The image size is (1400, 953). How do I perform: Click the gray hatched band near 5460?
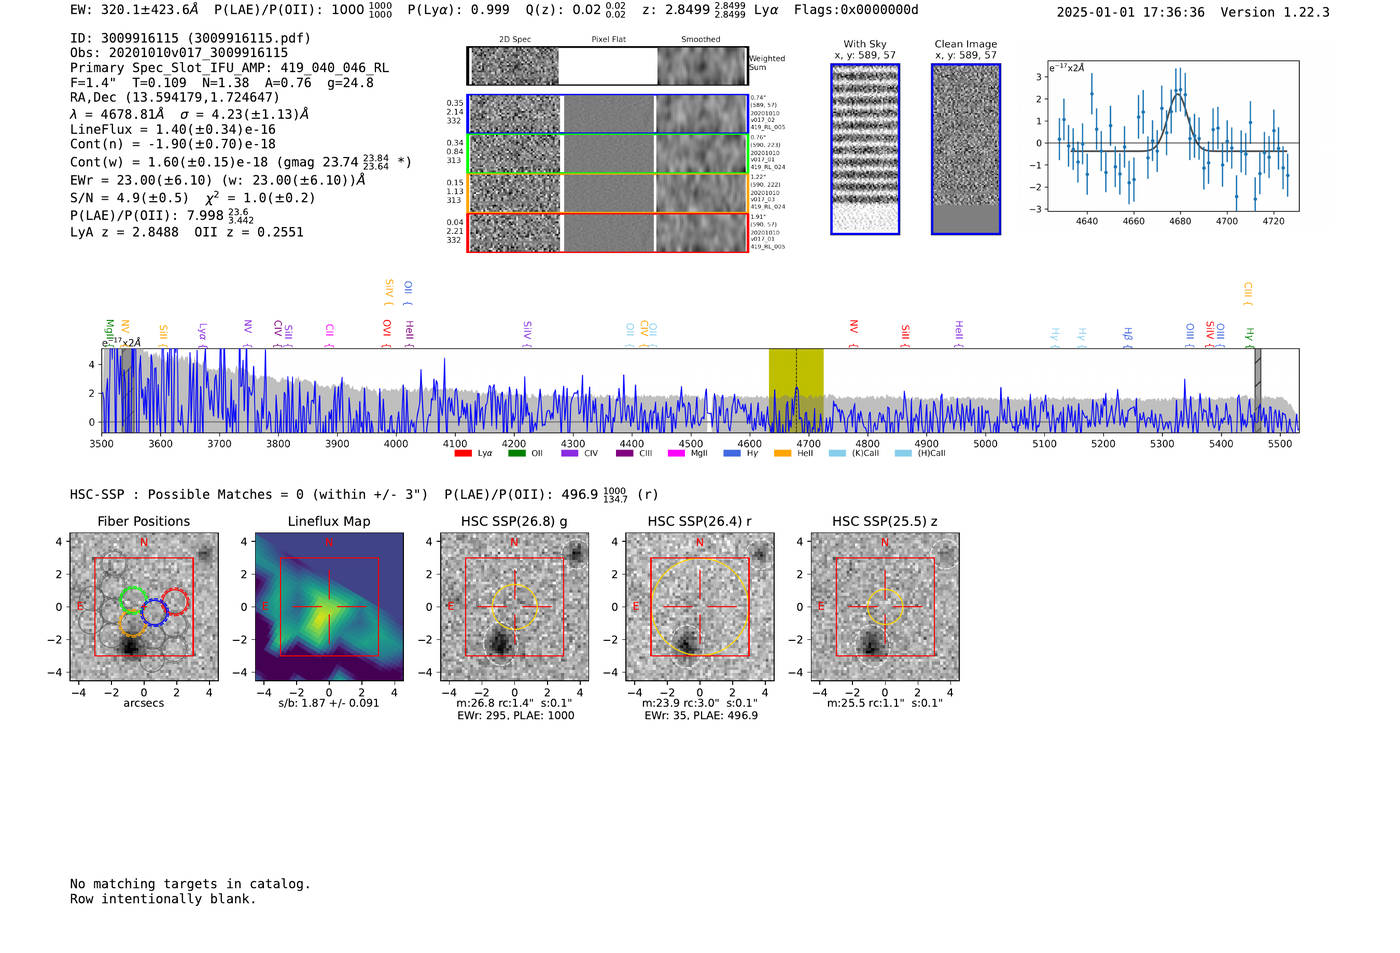click(1258, 390)
